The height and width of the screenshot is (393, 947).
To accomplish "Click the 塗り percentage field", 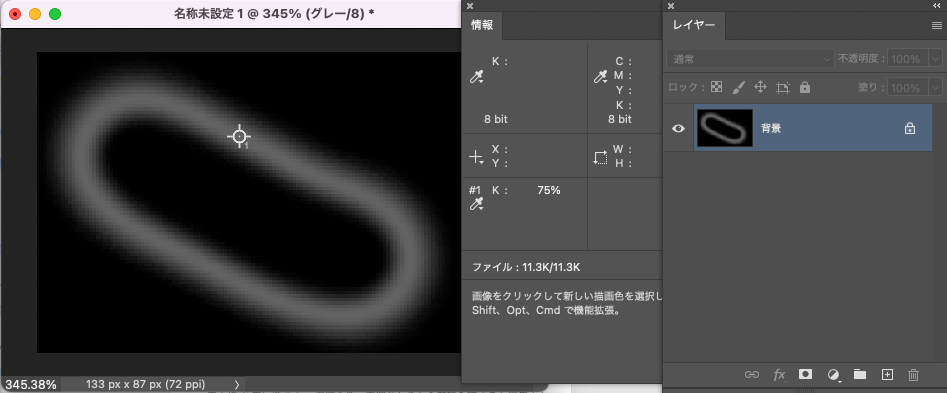I will pos(908,88).
